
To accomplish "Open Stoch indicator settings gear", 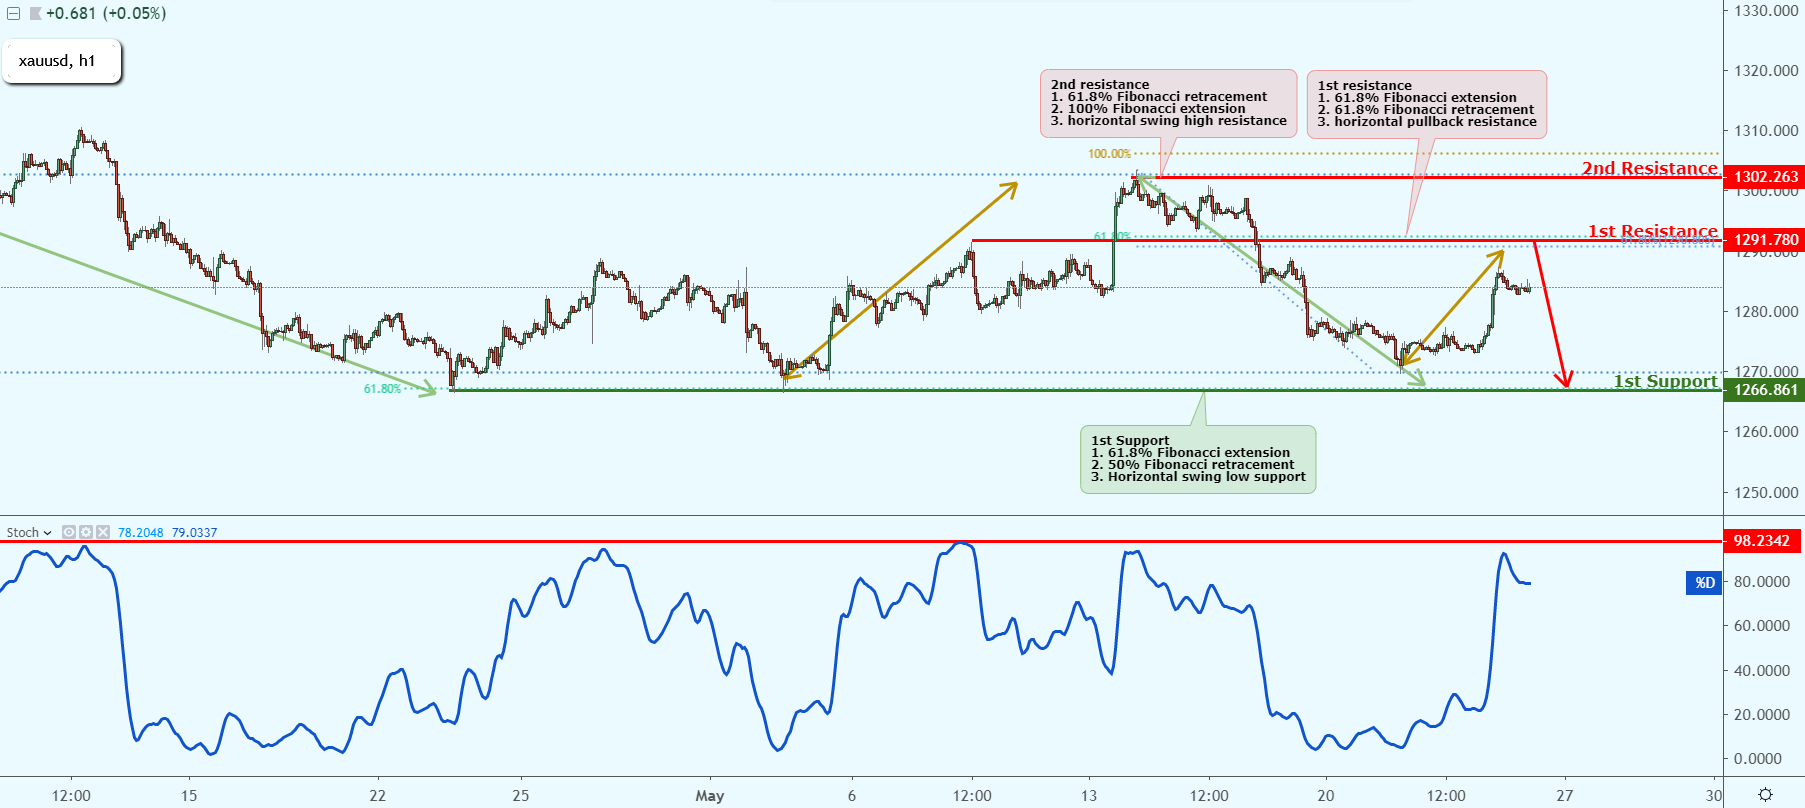I will (86, 532).
